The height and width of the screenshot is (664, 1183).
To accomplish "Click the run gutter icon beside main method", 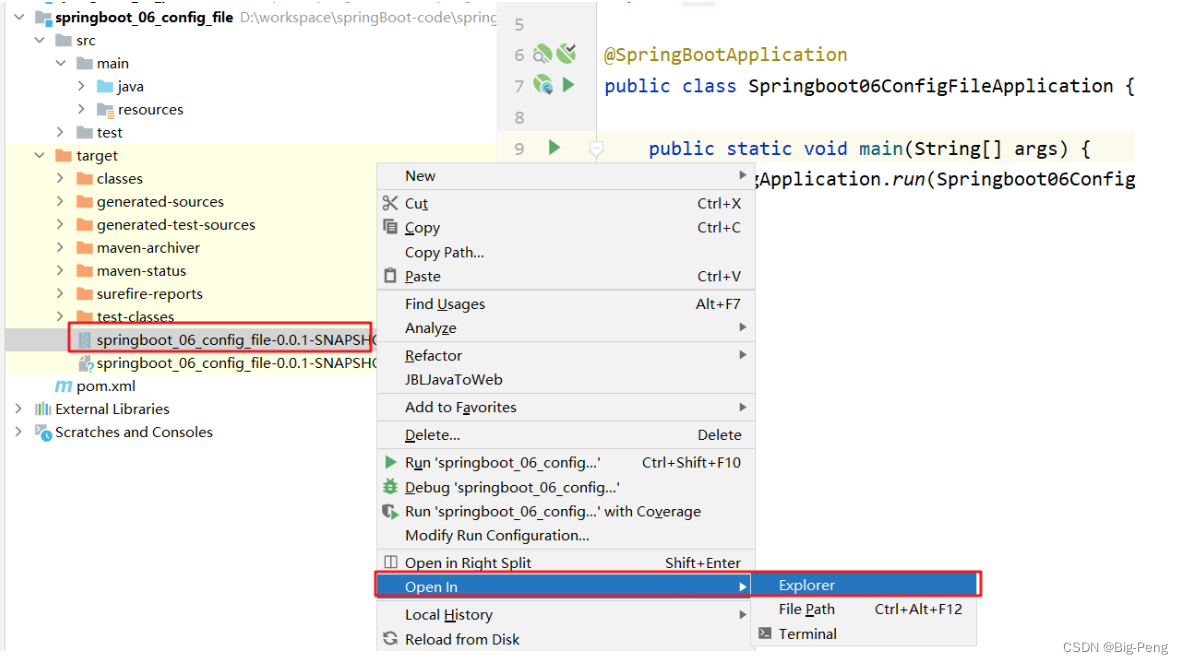I will (x=553, y=147).
